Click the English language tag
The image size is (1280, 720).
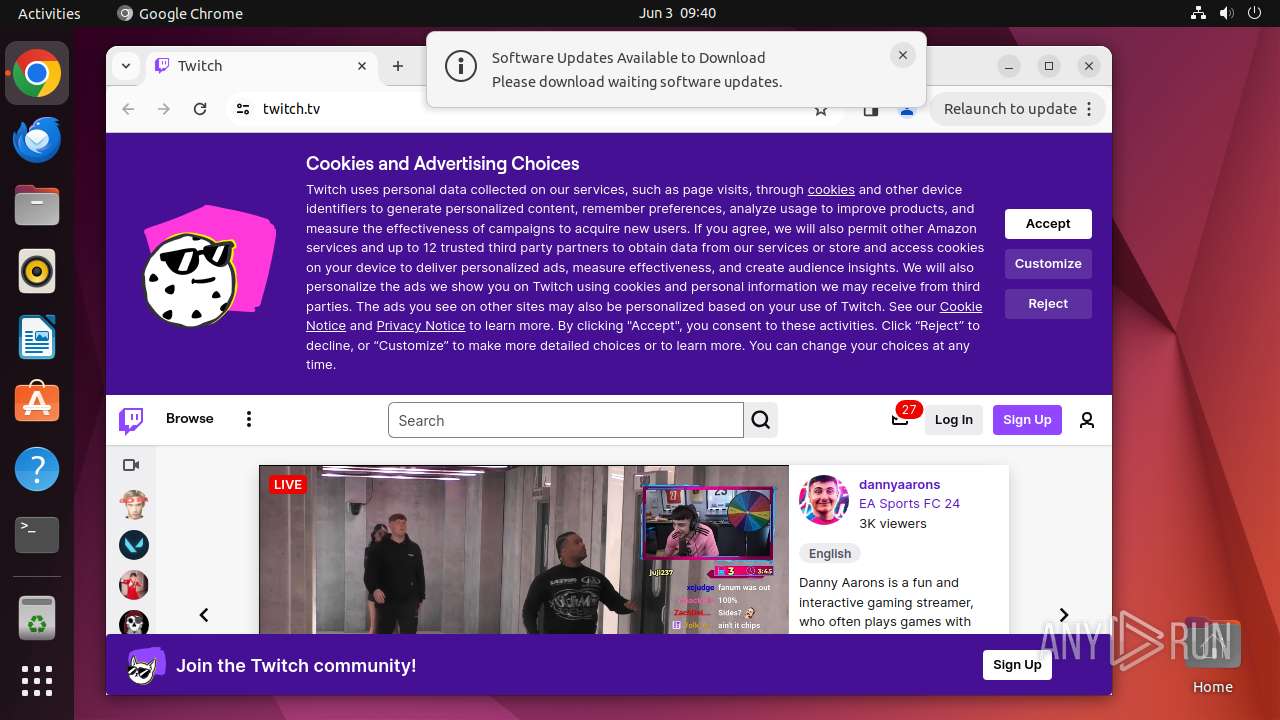click(x=830, y=554)
